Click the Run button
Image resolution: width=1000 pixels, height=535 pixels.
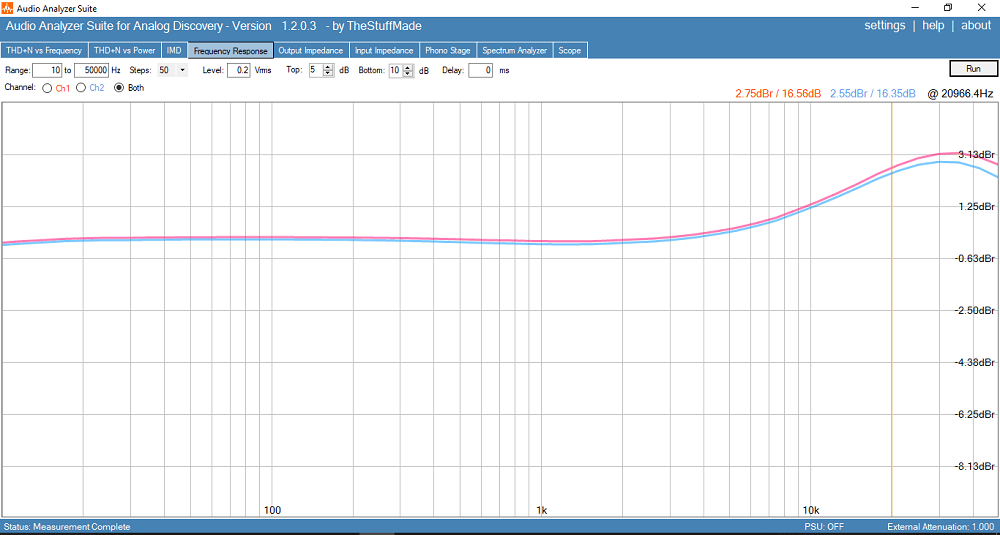973,68
